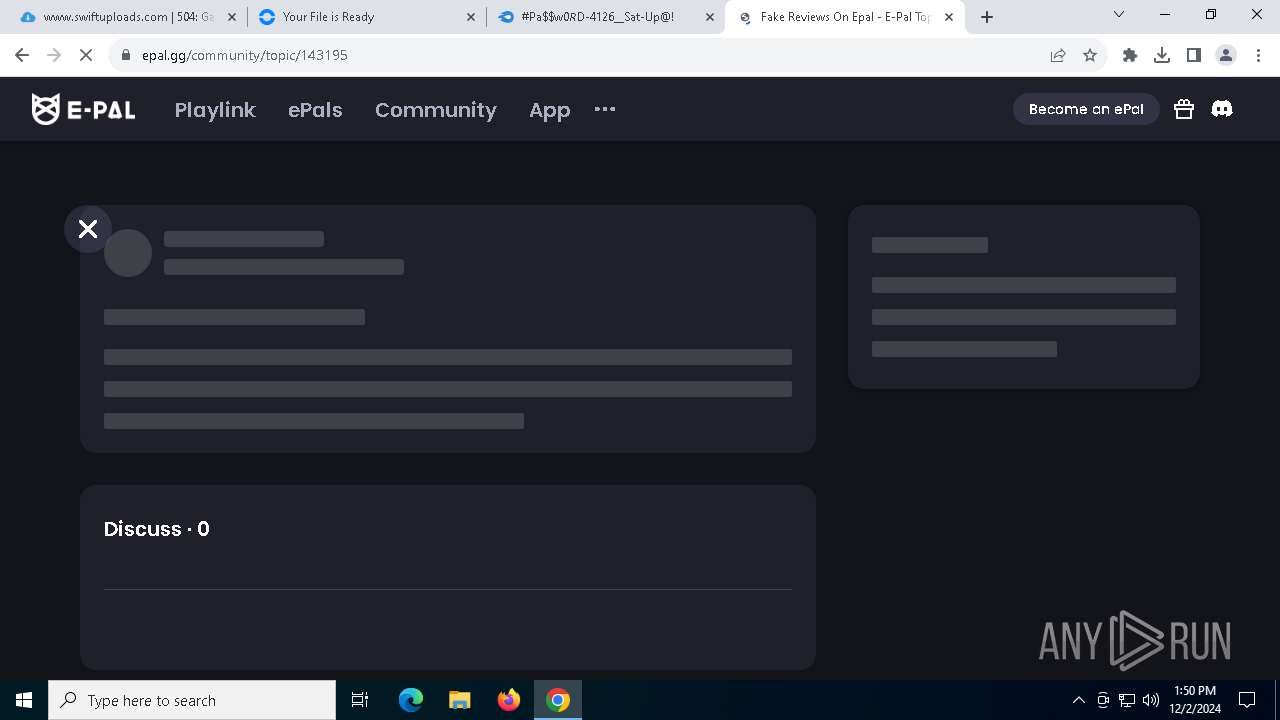
Task: Close the Your File is Ready tab
Action: click(470, 17)
